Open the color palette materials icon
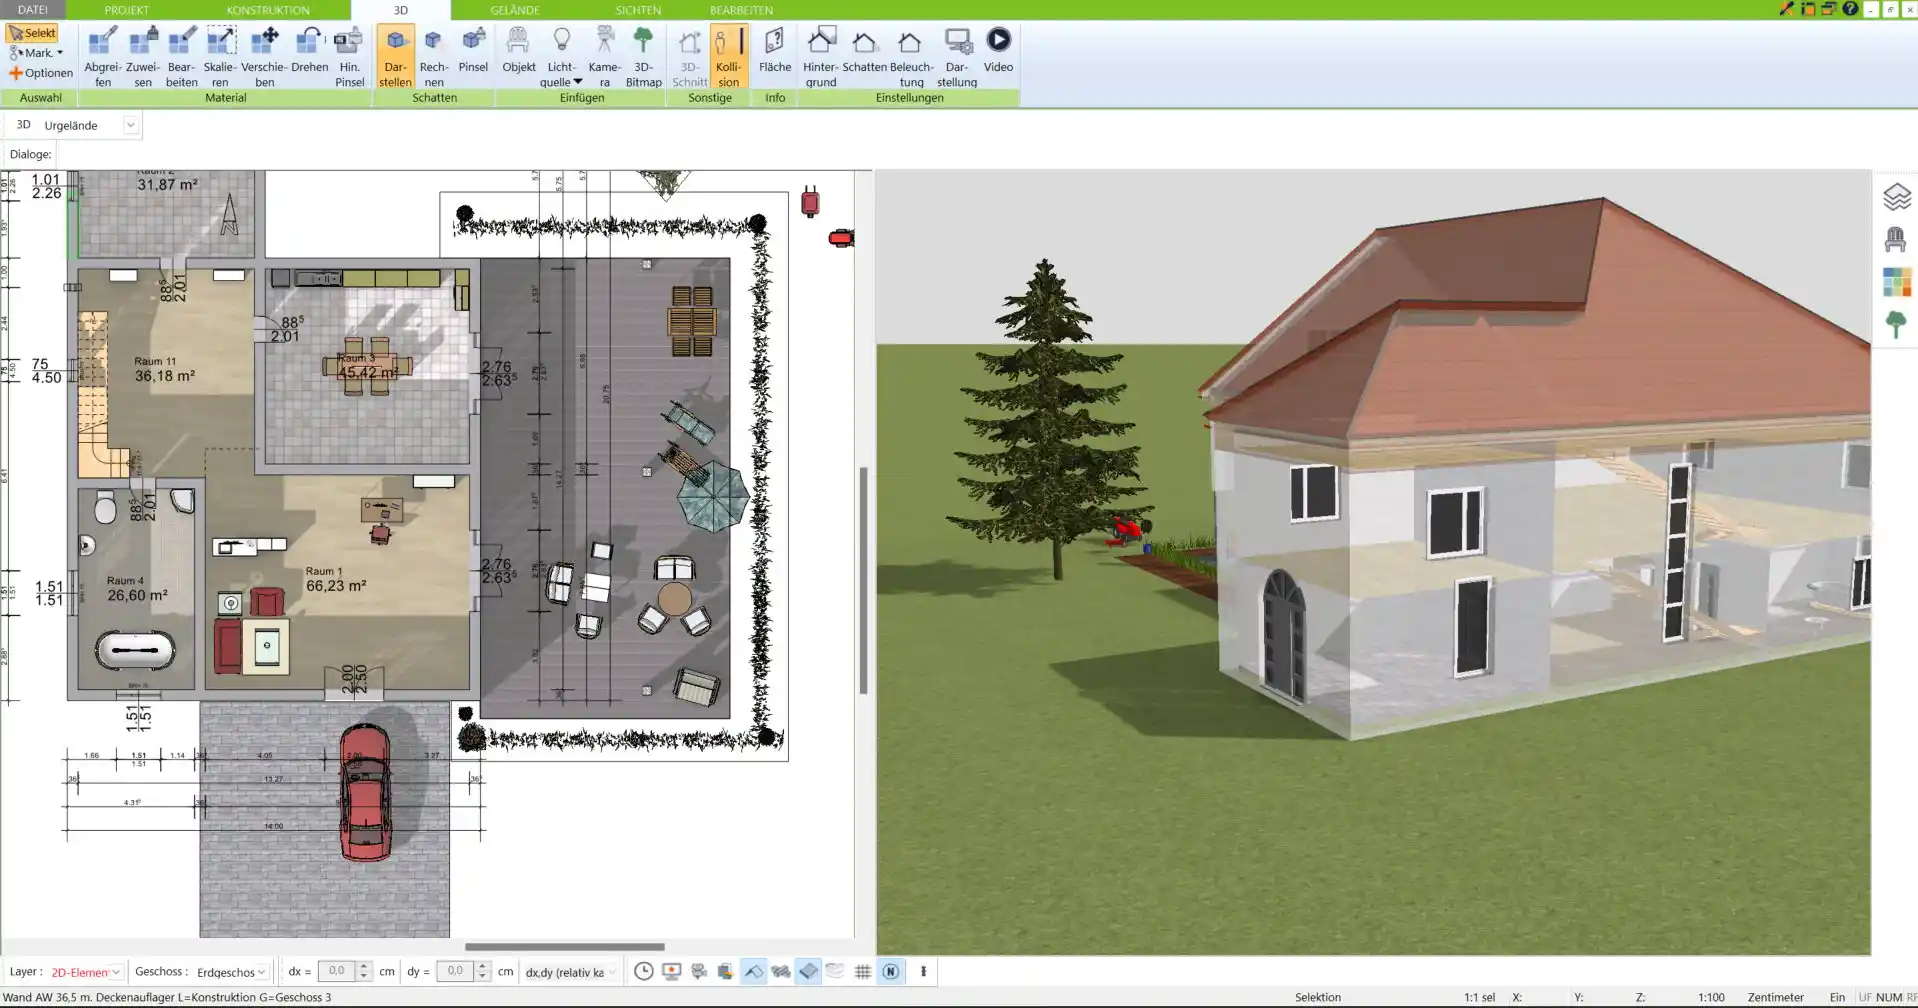Screen dimensions: 1918x1008 (x=1896, y=282)
